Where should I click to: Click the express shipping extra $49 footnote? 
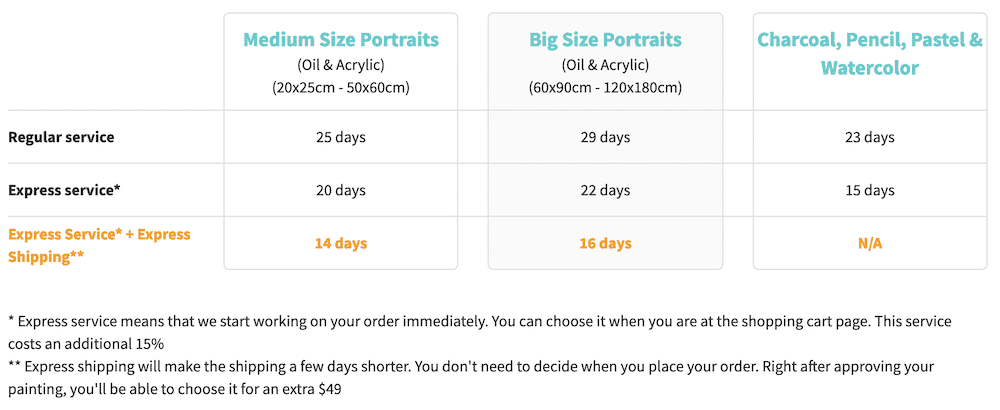tap(471, 377)
